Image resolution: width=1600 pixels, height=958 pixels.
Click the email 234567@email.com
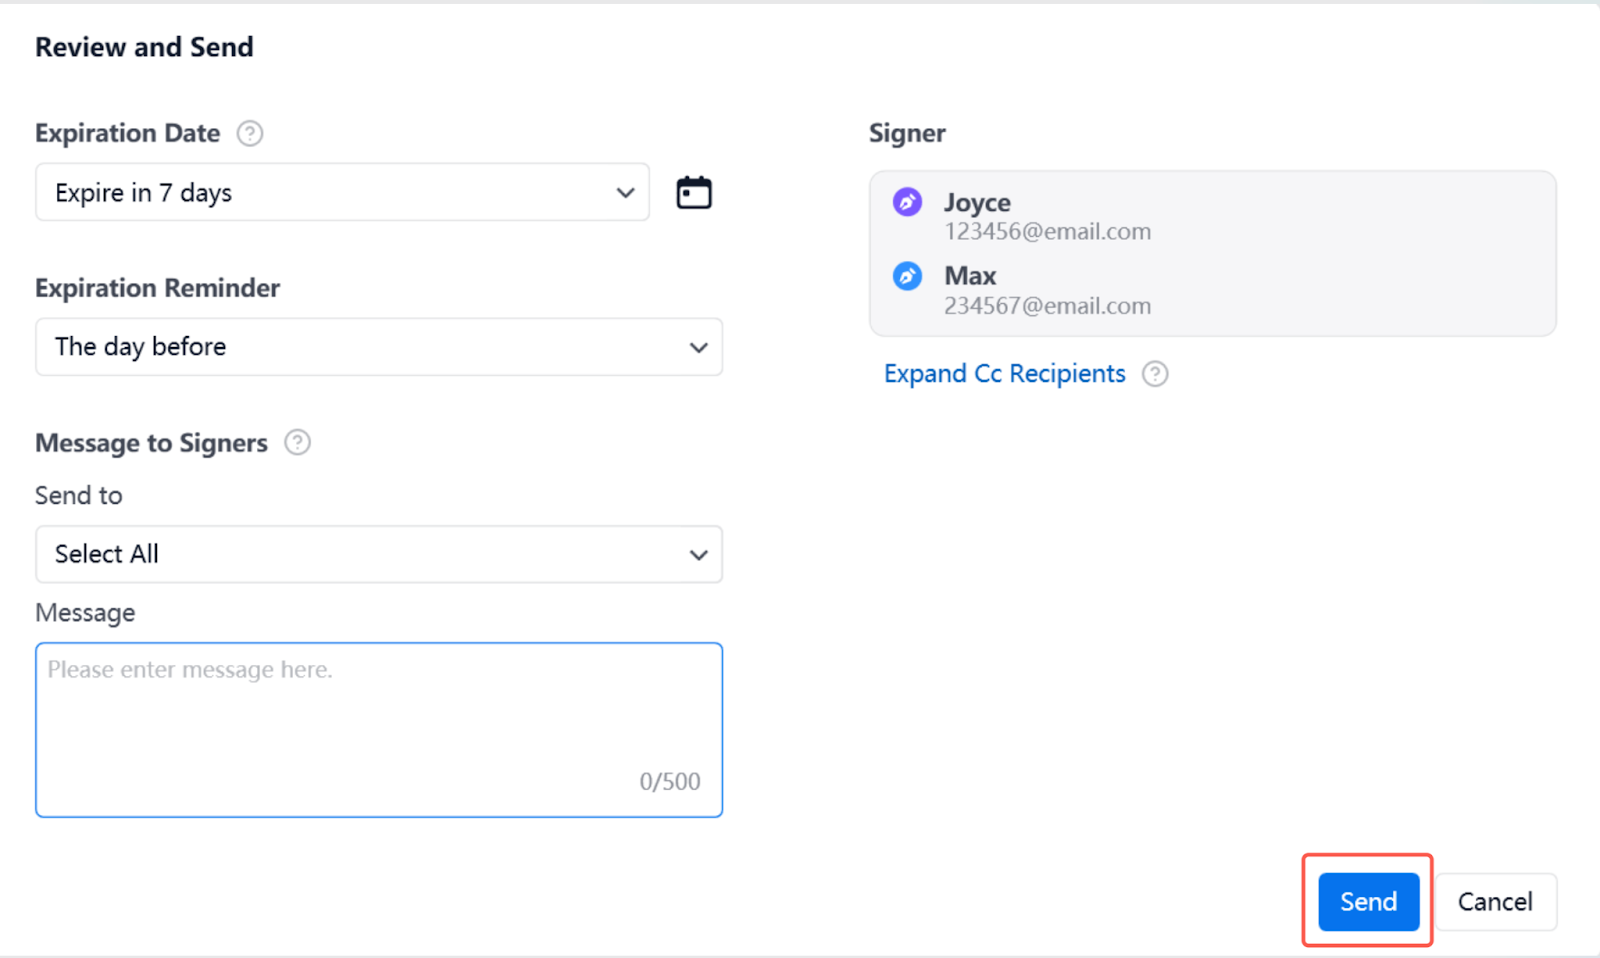pos(1047,306)
